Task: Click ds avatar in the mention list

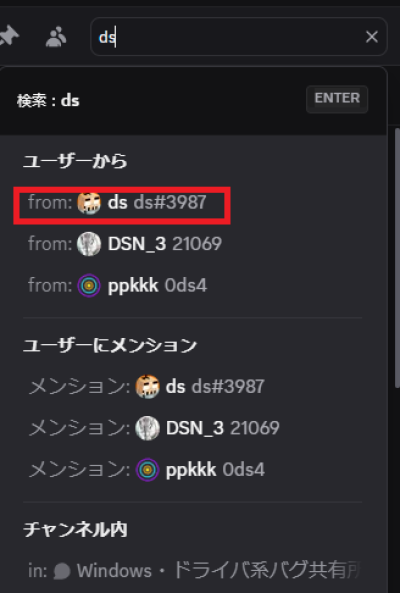Action: point(147,387)
